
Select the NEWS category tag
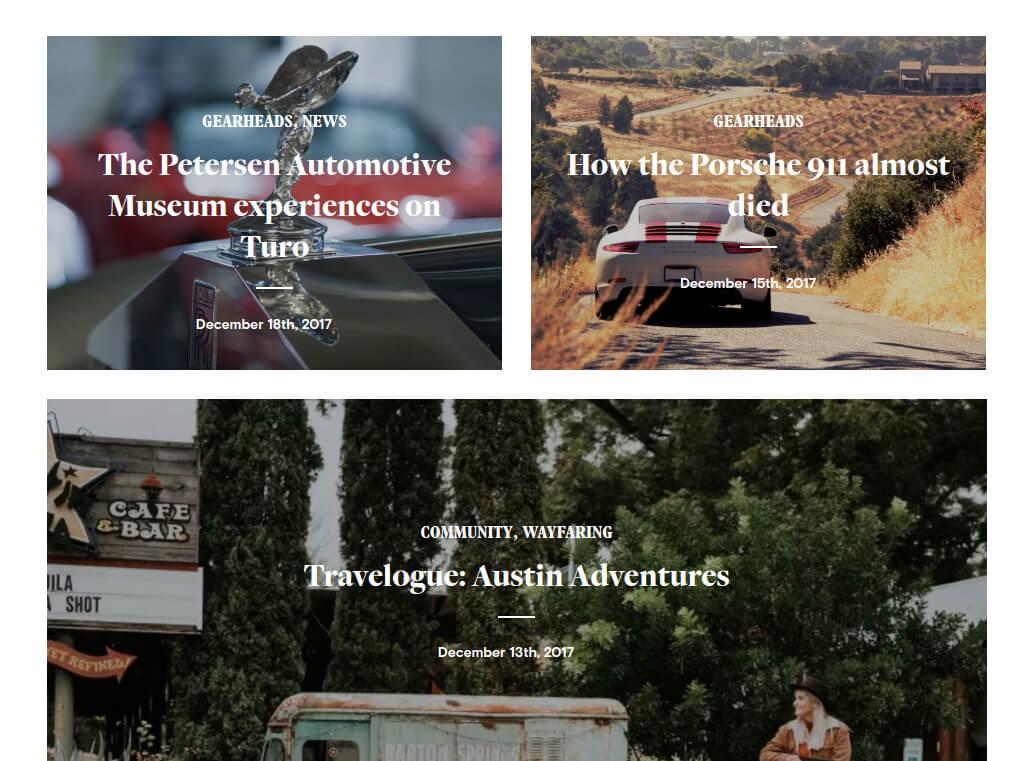tap(324, 121)
